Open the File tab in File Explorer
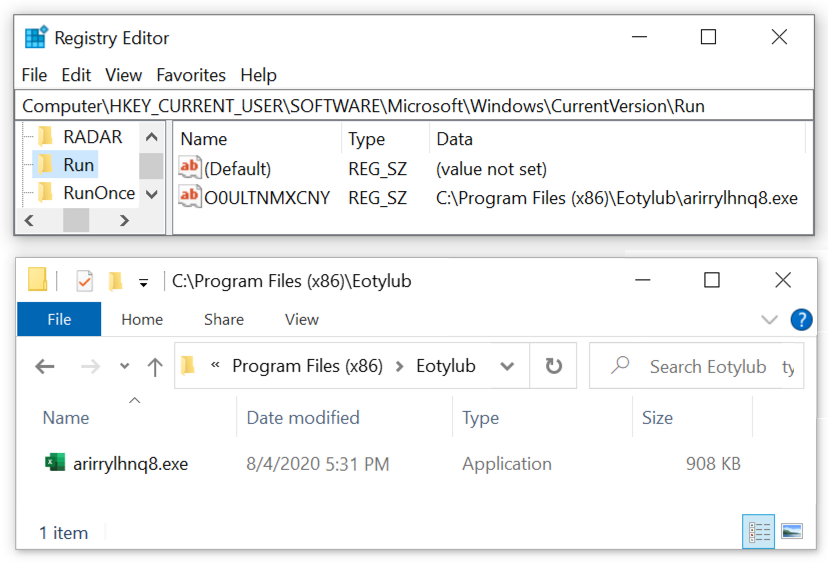The height and width of the screenshot is (563, 828). tap(59, 319)
